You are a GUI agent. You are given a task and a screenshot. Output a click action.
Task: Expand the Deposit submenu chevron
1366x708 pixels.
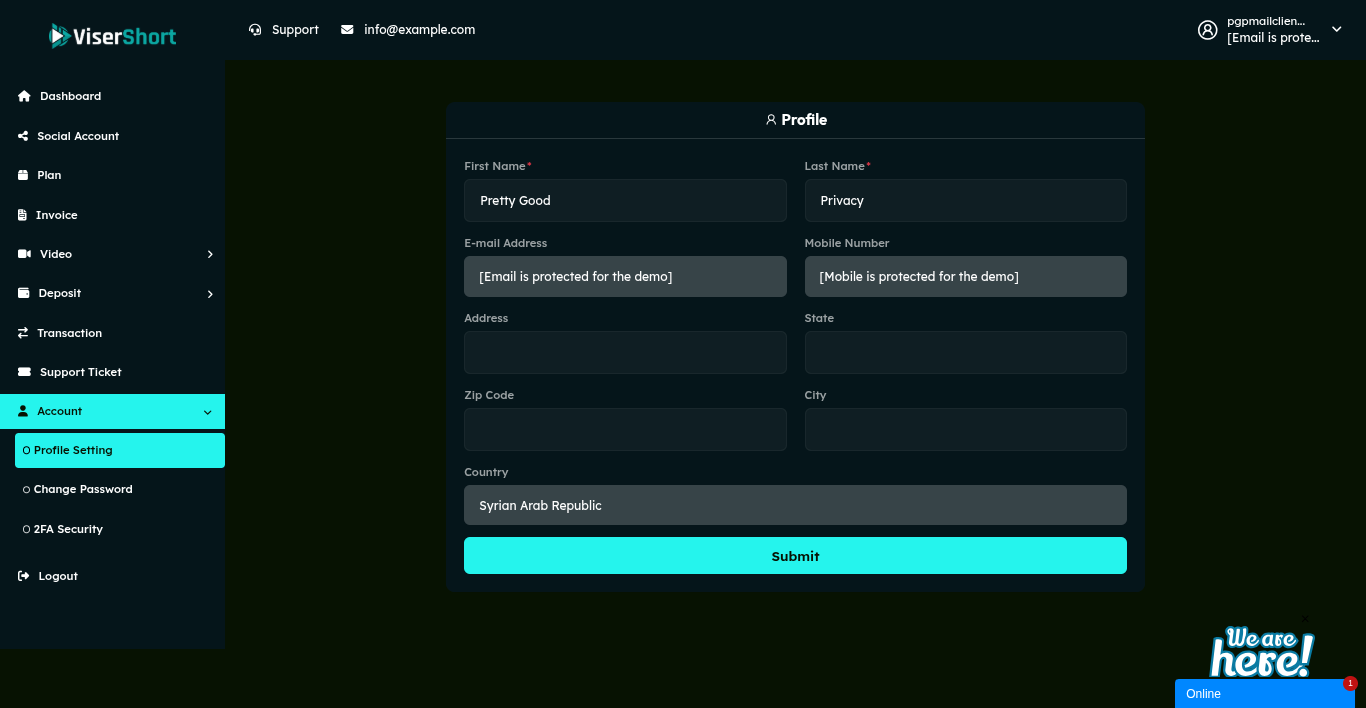(x=210, y=294)
